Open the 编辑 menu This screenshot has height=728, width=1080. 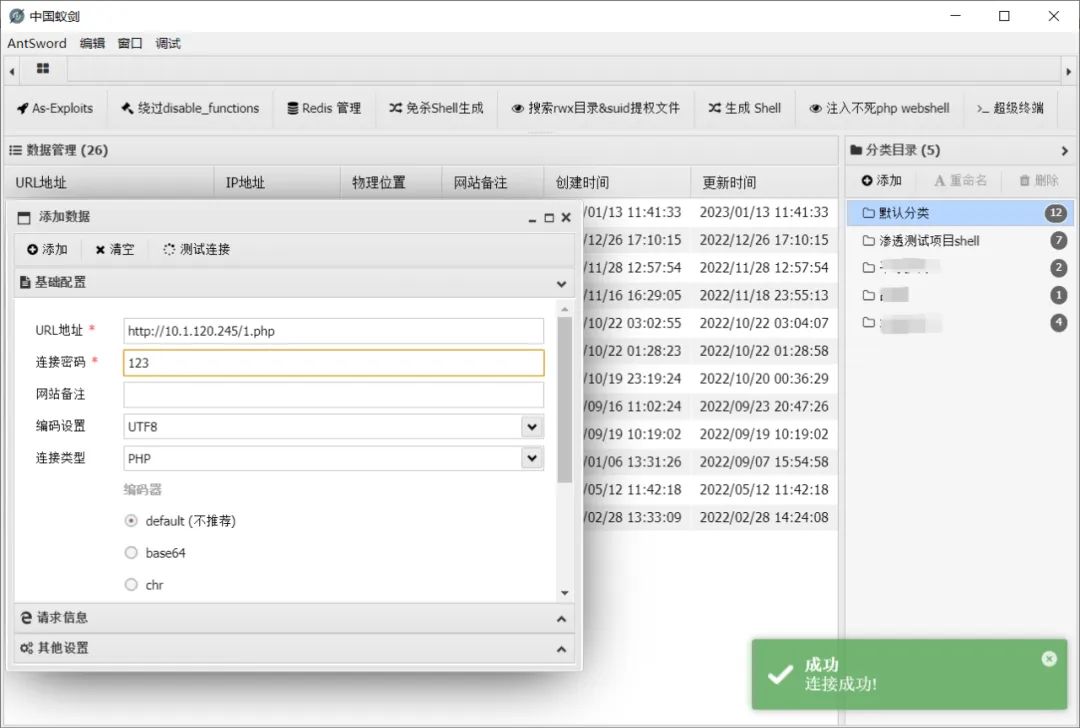(x=92, y=43)
